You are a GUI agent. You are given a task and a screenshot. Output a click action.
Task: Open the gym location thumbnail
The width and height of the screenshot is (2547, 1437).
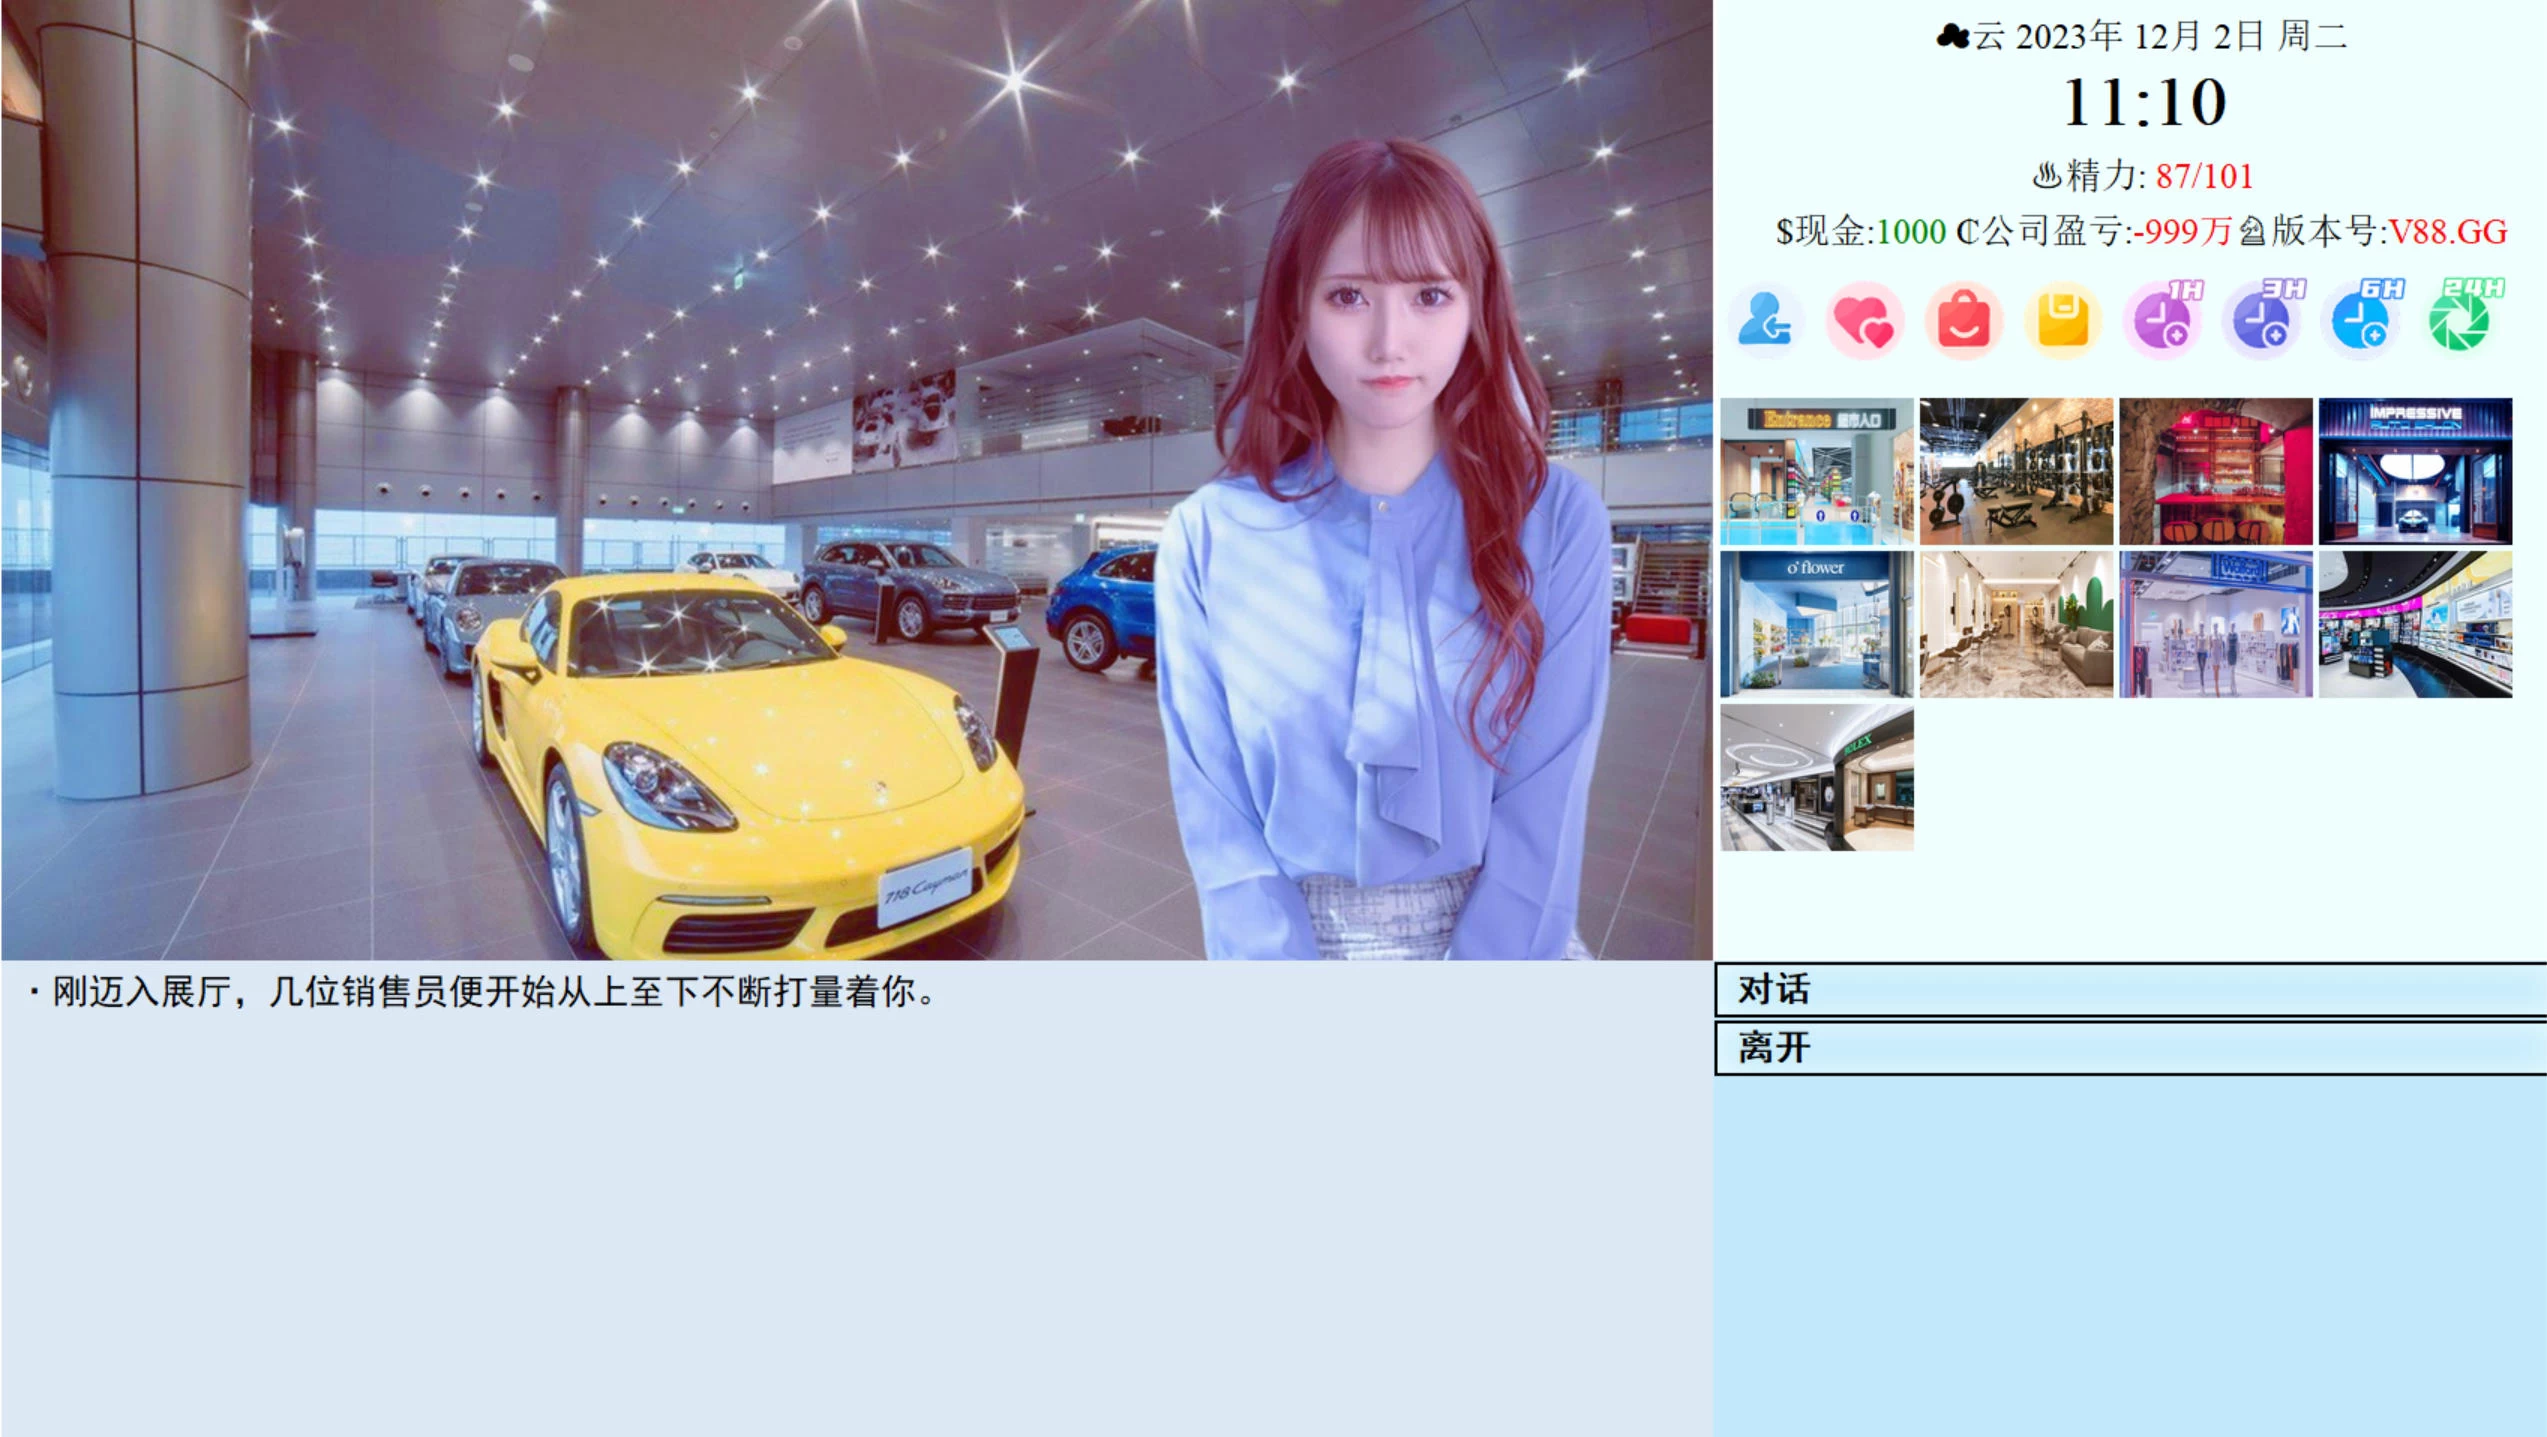point(2015,470)
